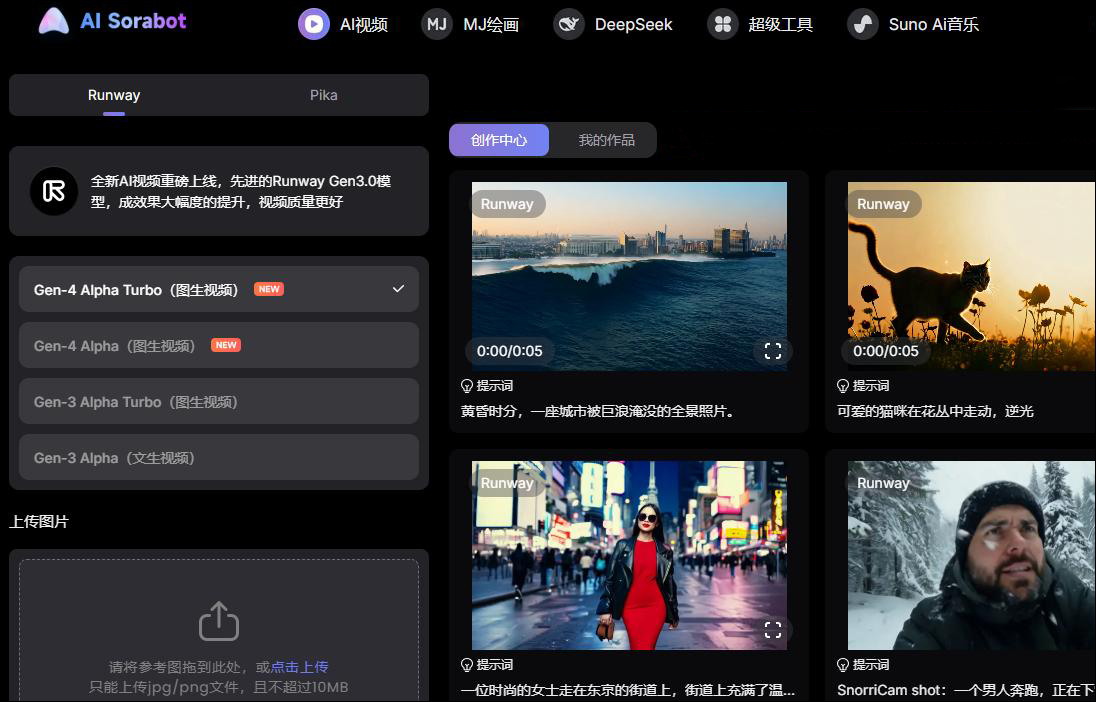Click 提示词 label under Tokyo woman video
This screenshot has height=702, width=1096.
(x=495, y=665)
